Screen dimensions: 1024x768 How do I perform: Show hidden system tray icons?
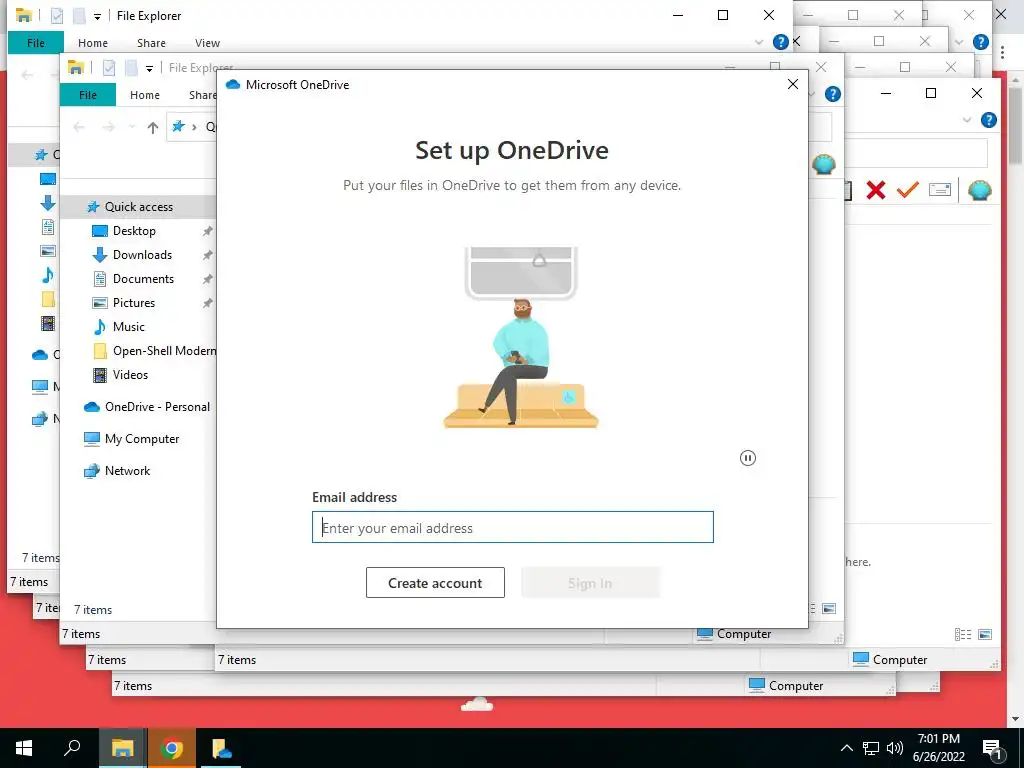846,748
